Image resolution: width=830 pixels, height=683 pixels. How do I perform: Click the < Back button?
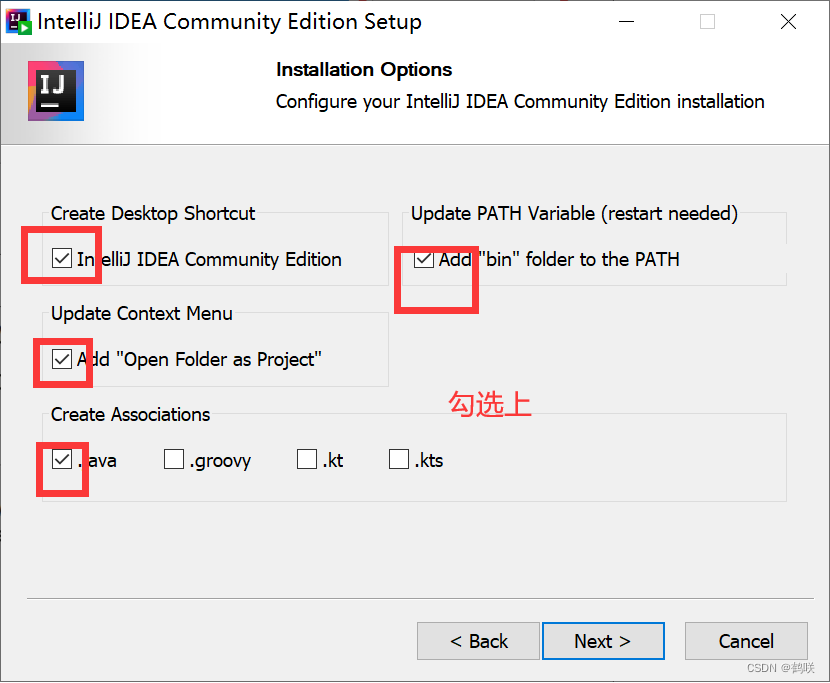click(x=478, y=641)
